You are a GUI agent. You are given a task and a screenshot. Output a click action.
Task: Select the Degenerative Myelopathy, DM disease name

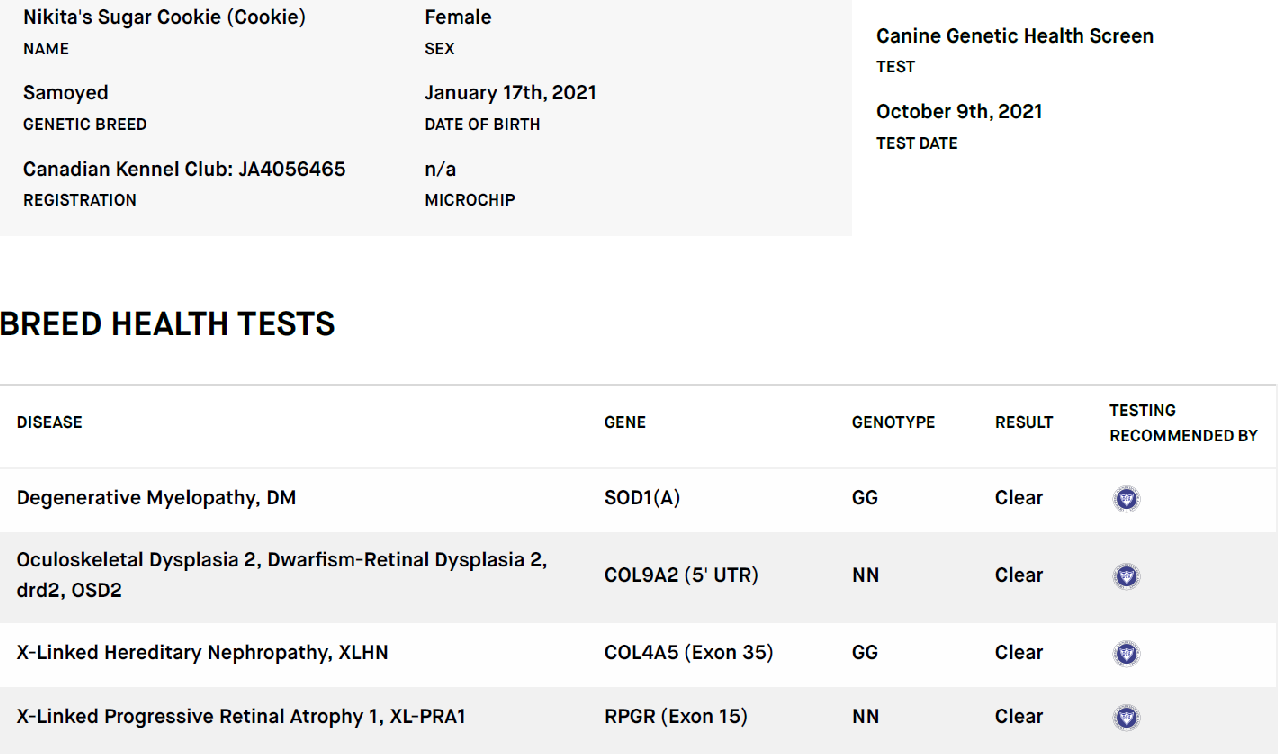pyautogui.click(x=157, y=498)
